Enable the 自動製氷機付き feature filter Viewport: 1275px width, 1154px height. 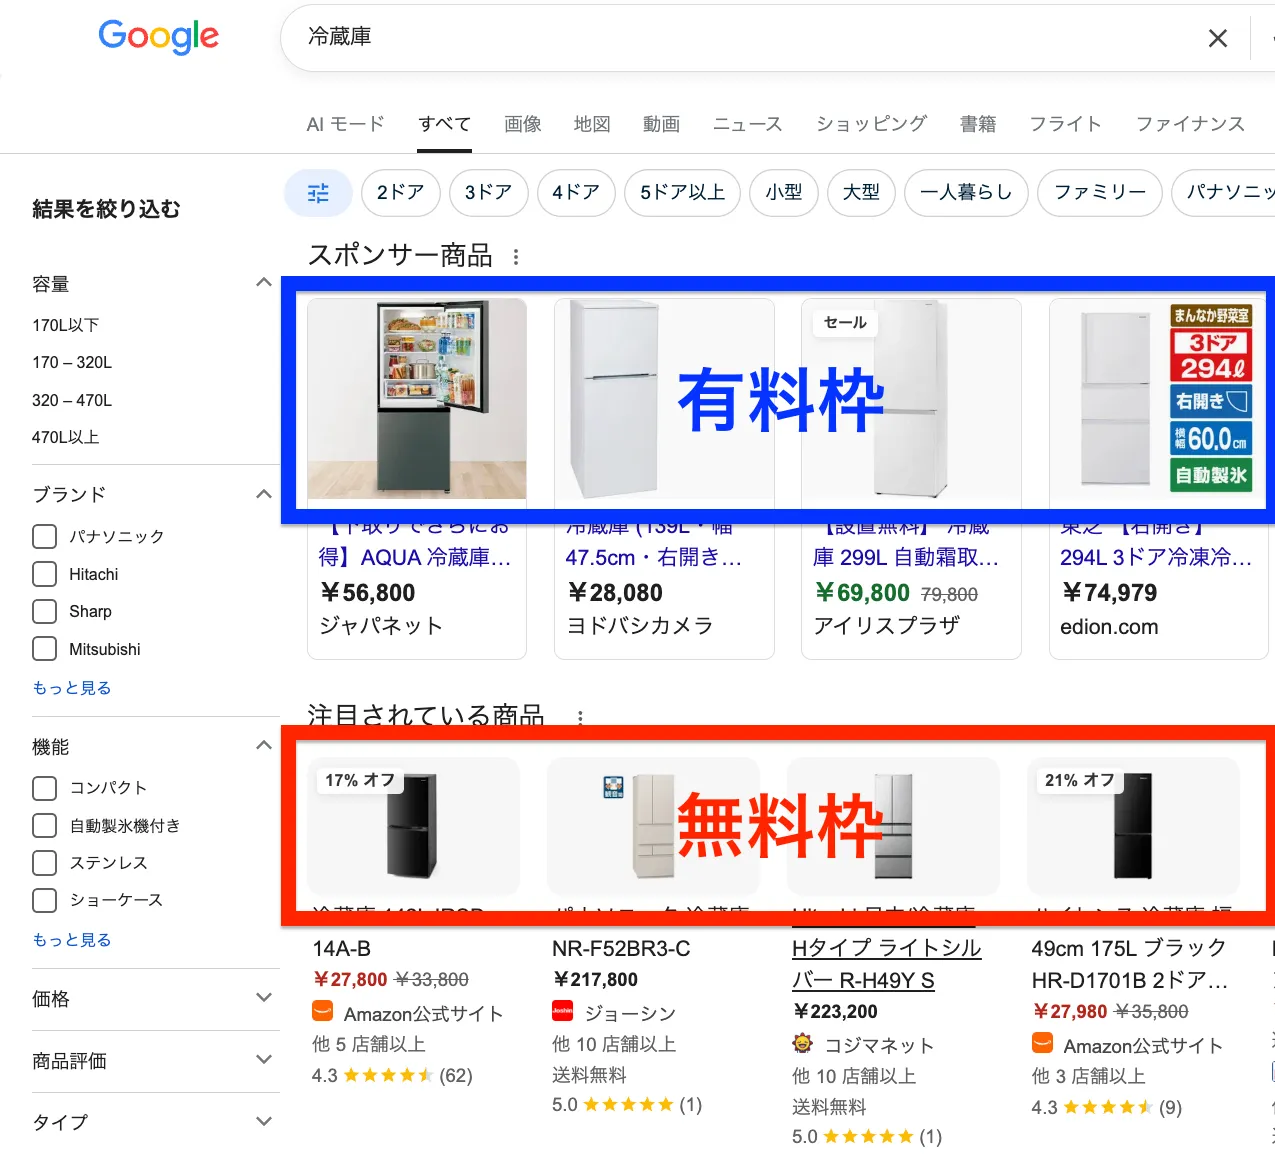point(45,825)
